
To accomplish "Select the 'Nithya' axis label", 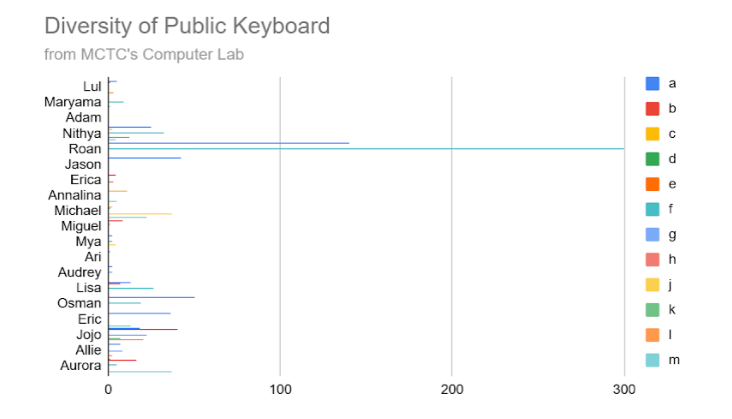I will (81, 133).
